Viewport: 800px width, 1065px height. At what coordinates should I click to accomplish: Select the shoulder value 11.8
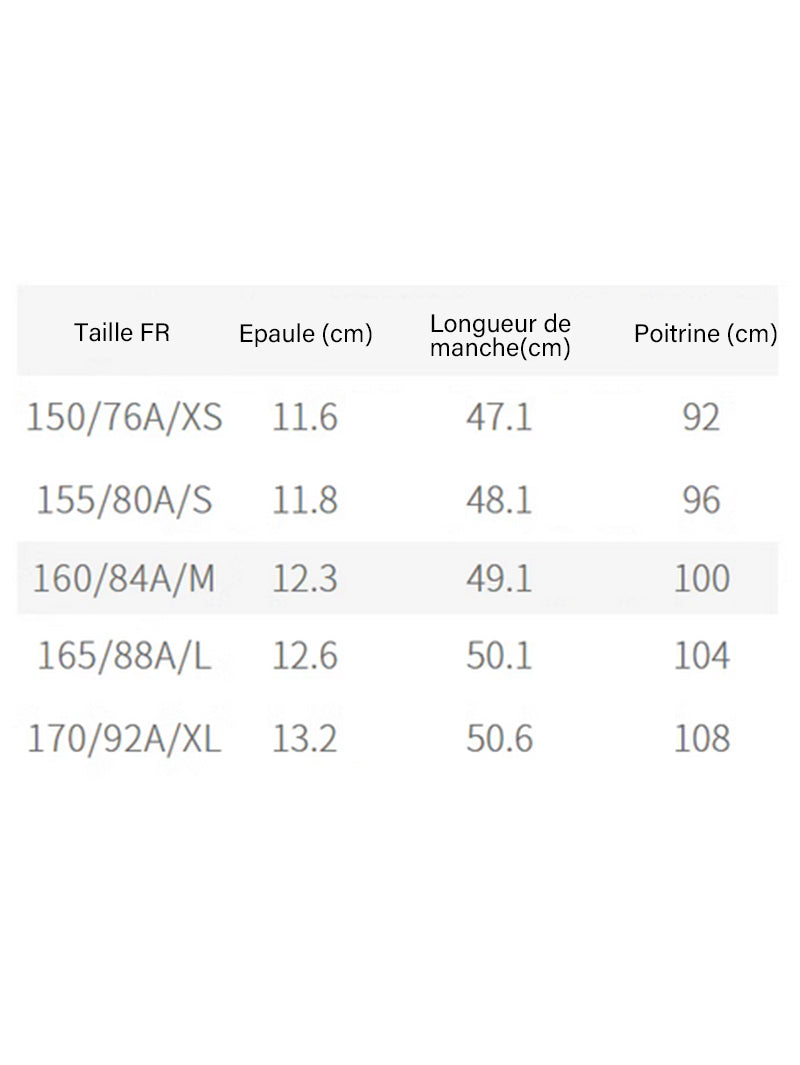(305, 501)
